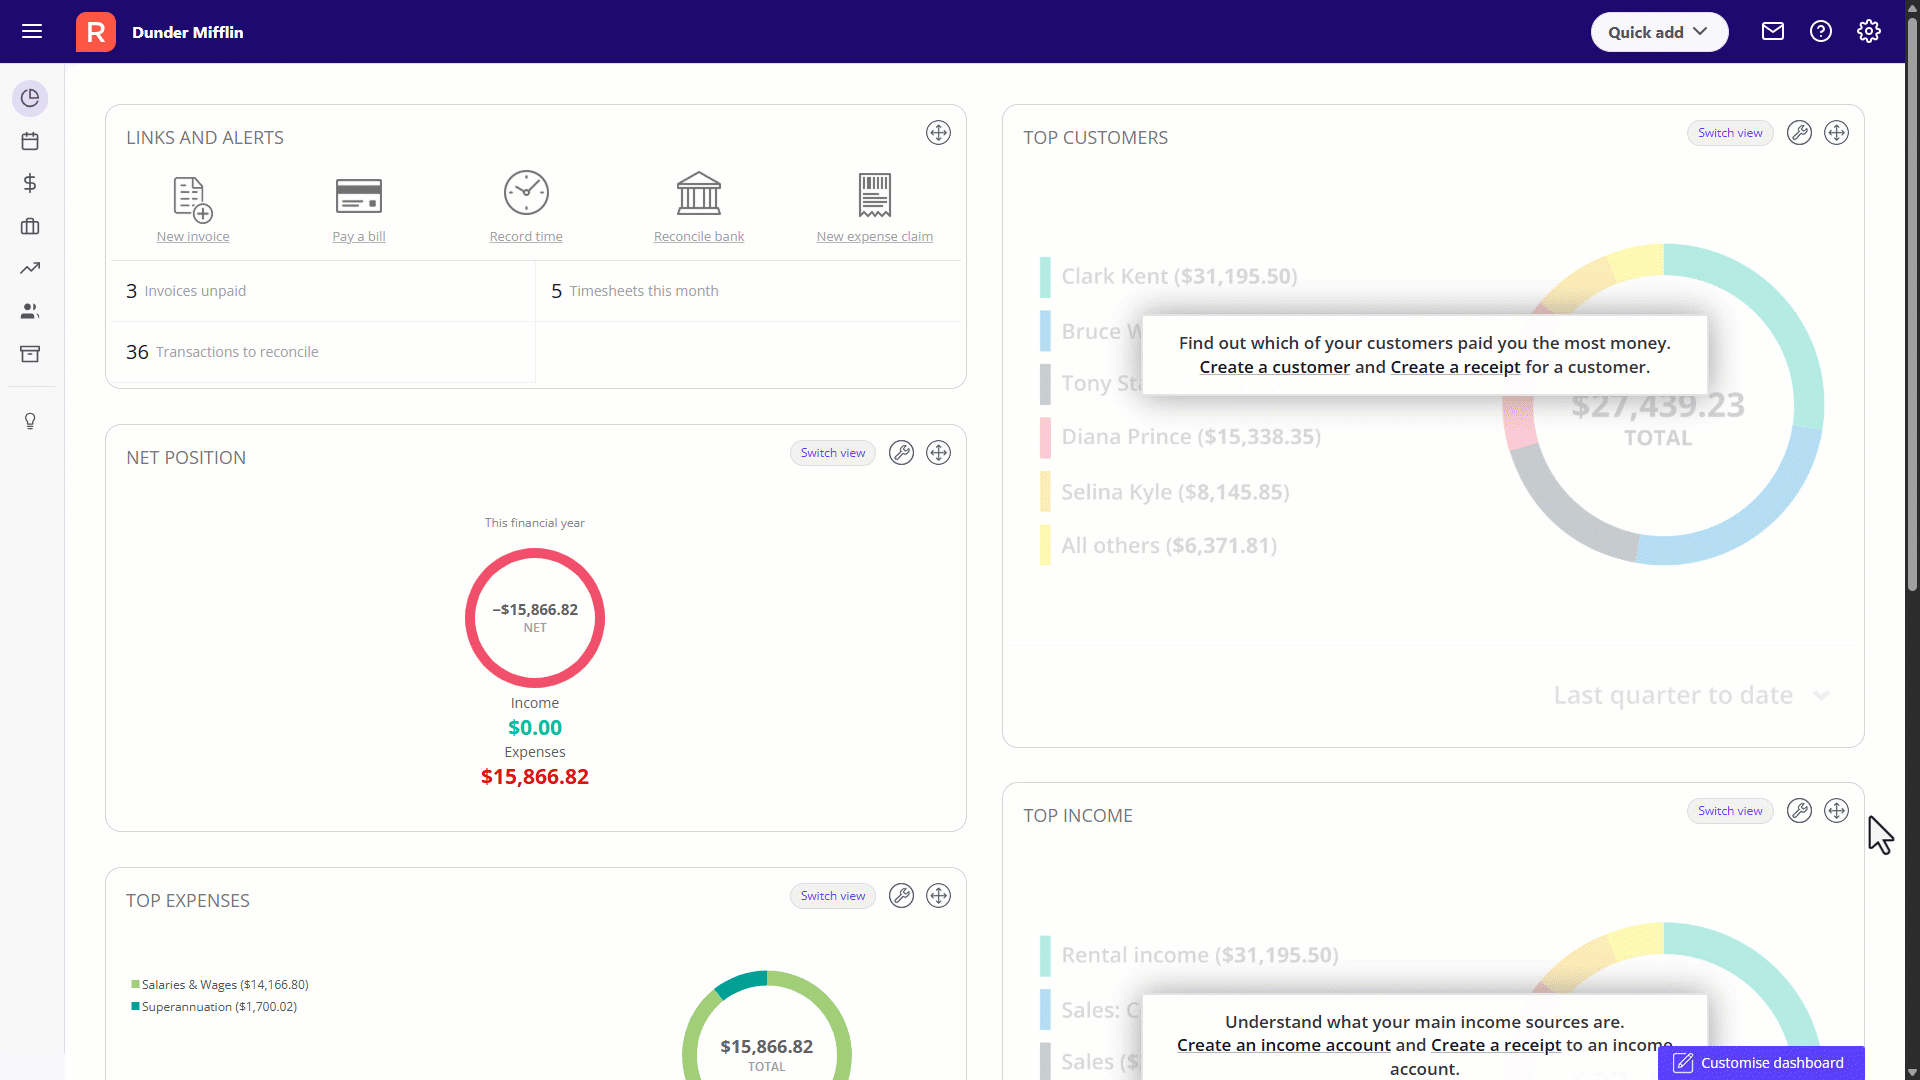The width and height of the screenshot is (1920, 1080).
Task: Click the Record time clock icon
Action: pos(526,193)
